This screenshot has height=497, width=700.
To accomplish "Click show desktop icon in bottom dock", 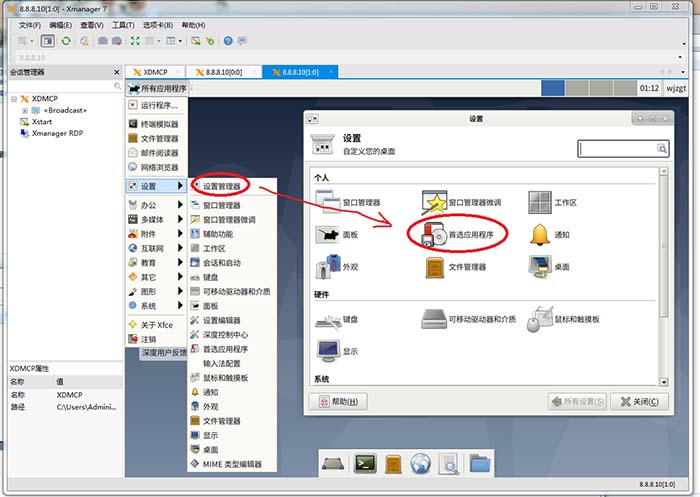I will click(x=333, y=464).
